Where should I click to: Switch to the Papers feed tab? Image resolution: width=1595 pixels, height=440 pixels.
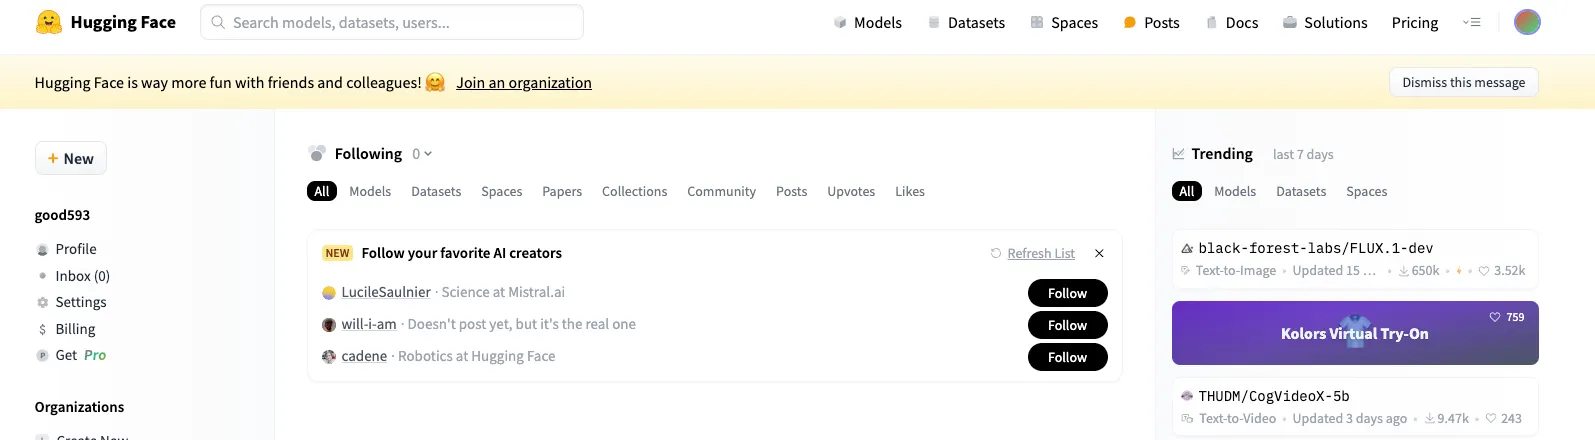(562, 191)
